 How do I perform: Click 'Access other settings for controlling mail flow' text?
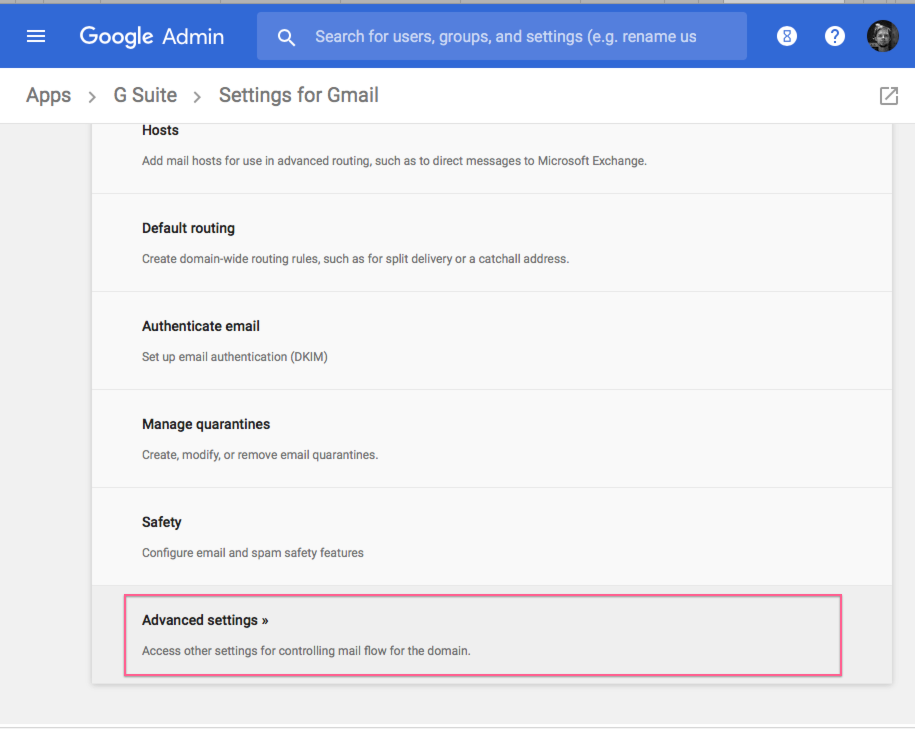306,651
